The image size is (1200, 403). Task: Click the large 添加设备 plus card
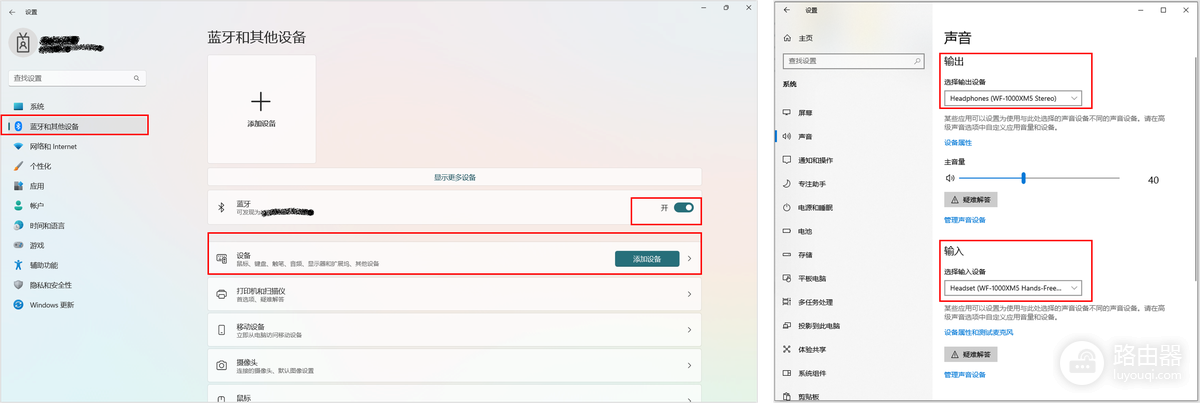click(262, 109)
